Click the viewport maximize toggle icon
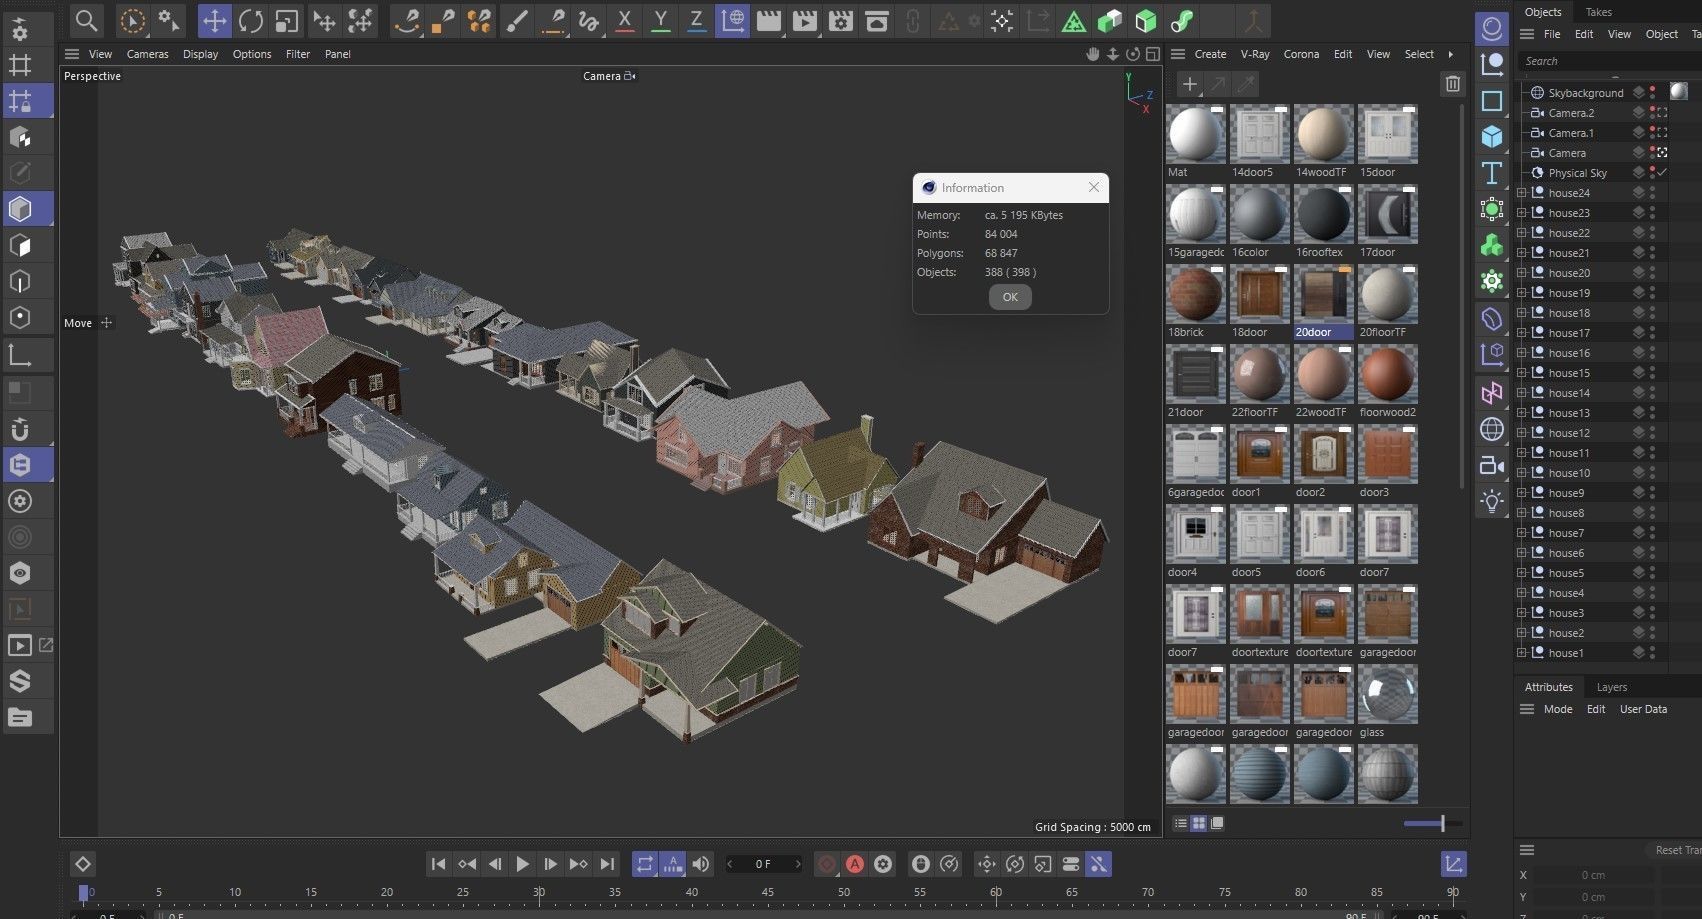The height and width of the screenshot is (919, 1702). click(1153, 54)
